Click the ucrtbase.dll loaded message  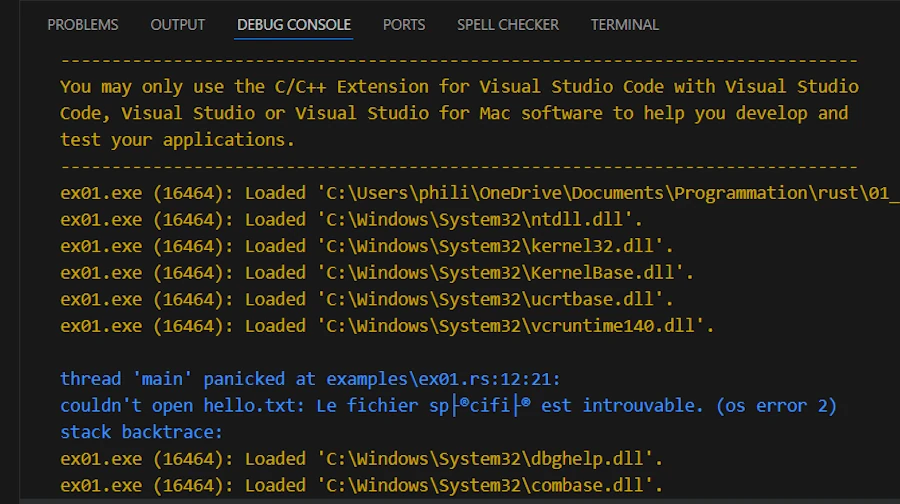pos(367,299)
